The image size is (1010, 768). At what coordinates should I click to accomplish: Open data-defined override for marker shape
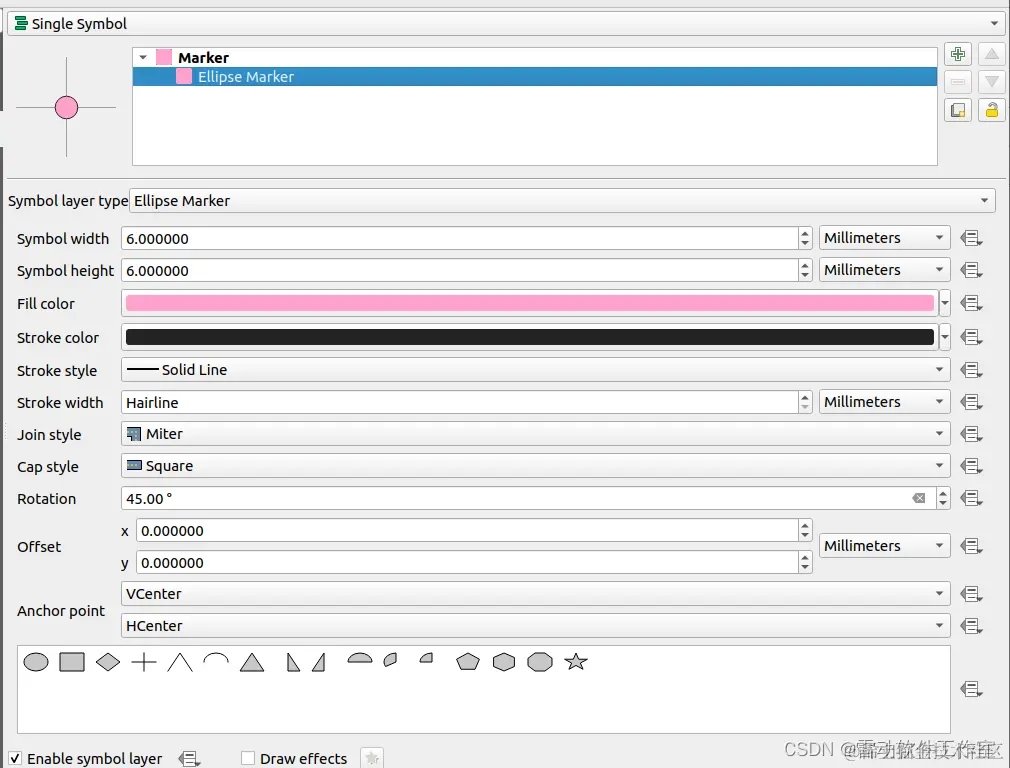(971, 689)
